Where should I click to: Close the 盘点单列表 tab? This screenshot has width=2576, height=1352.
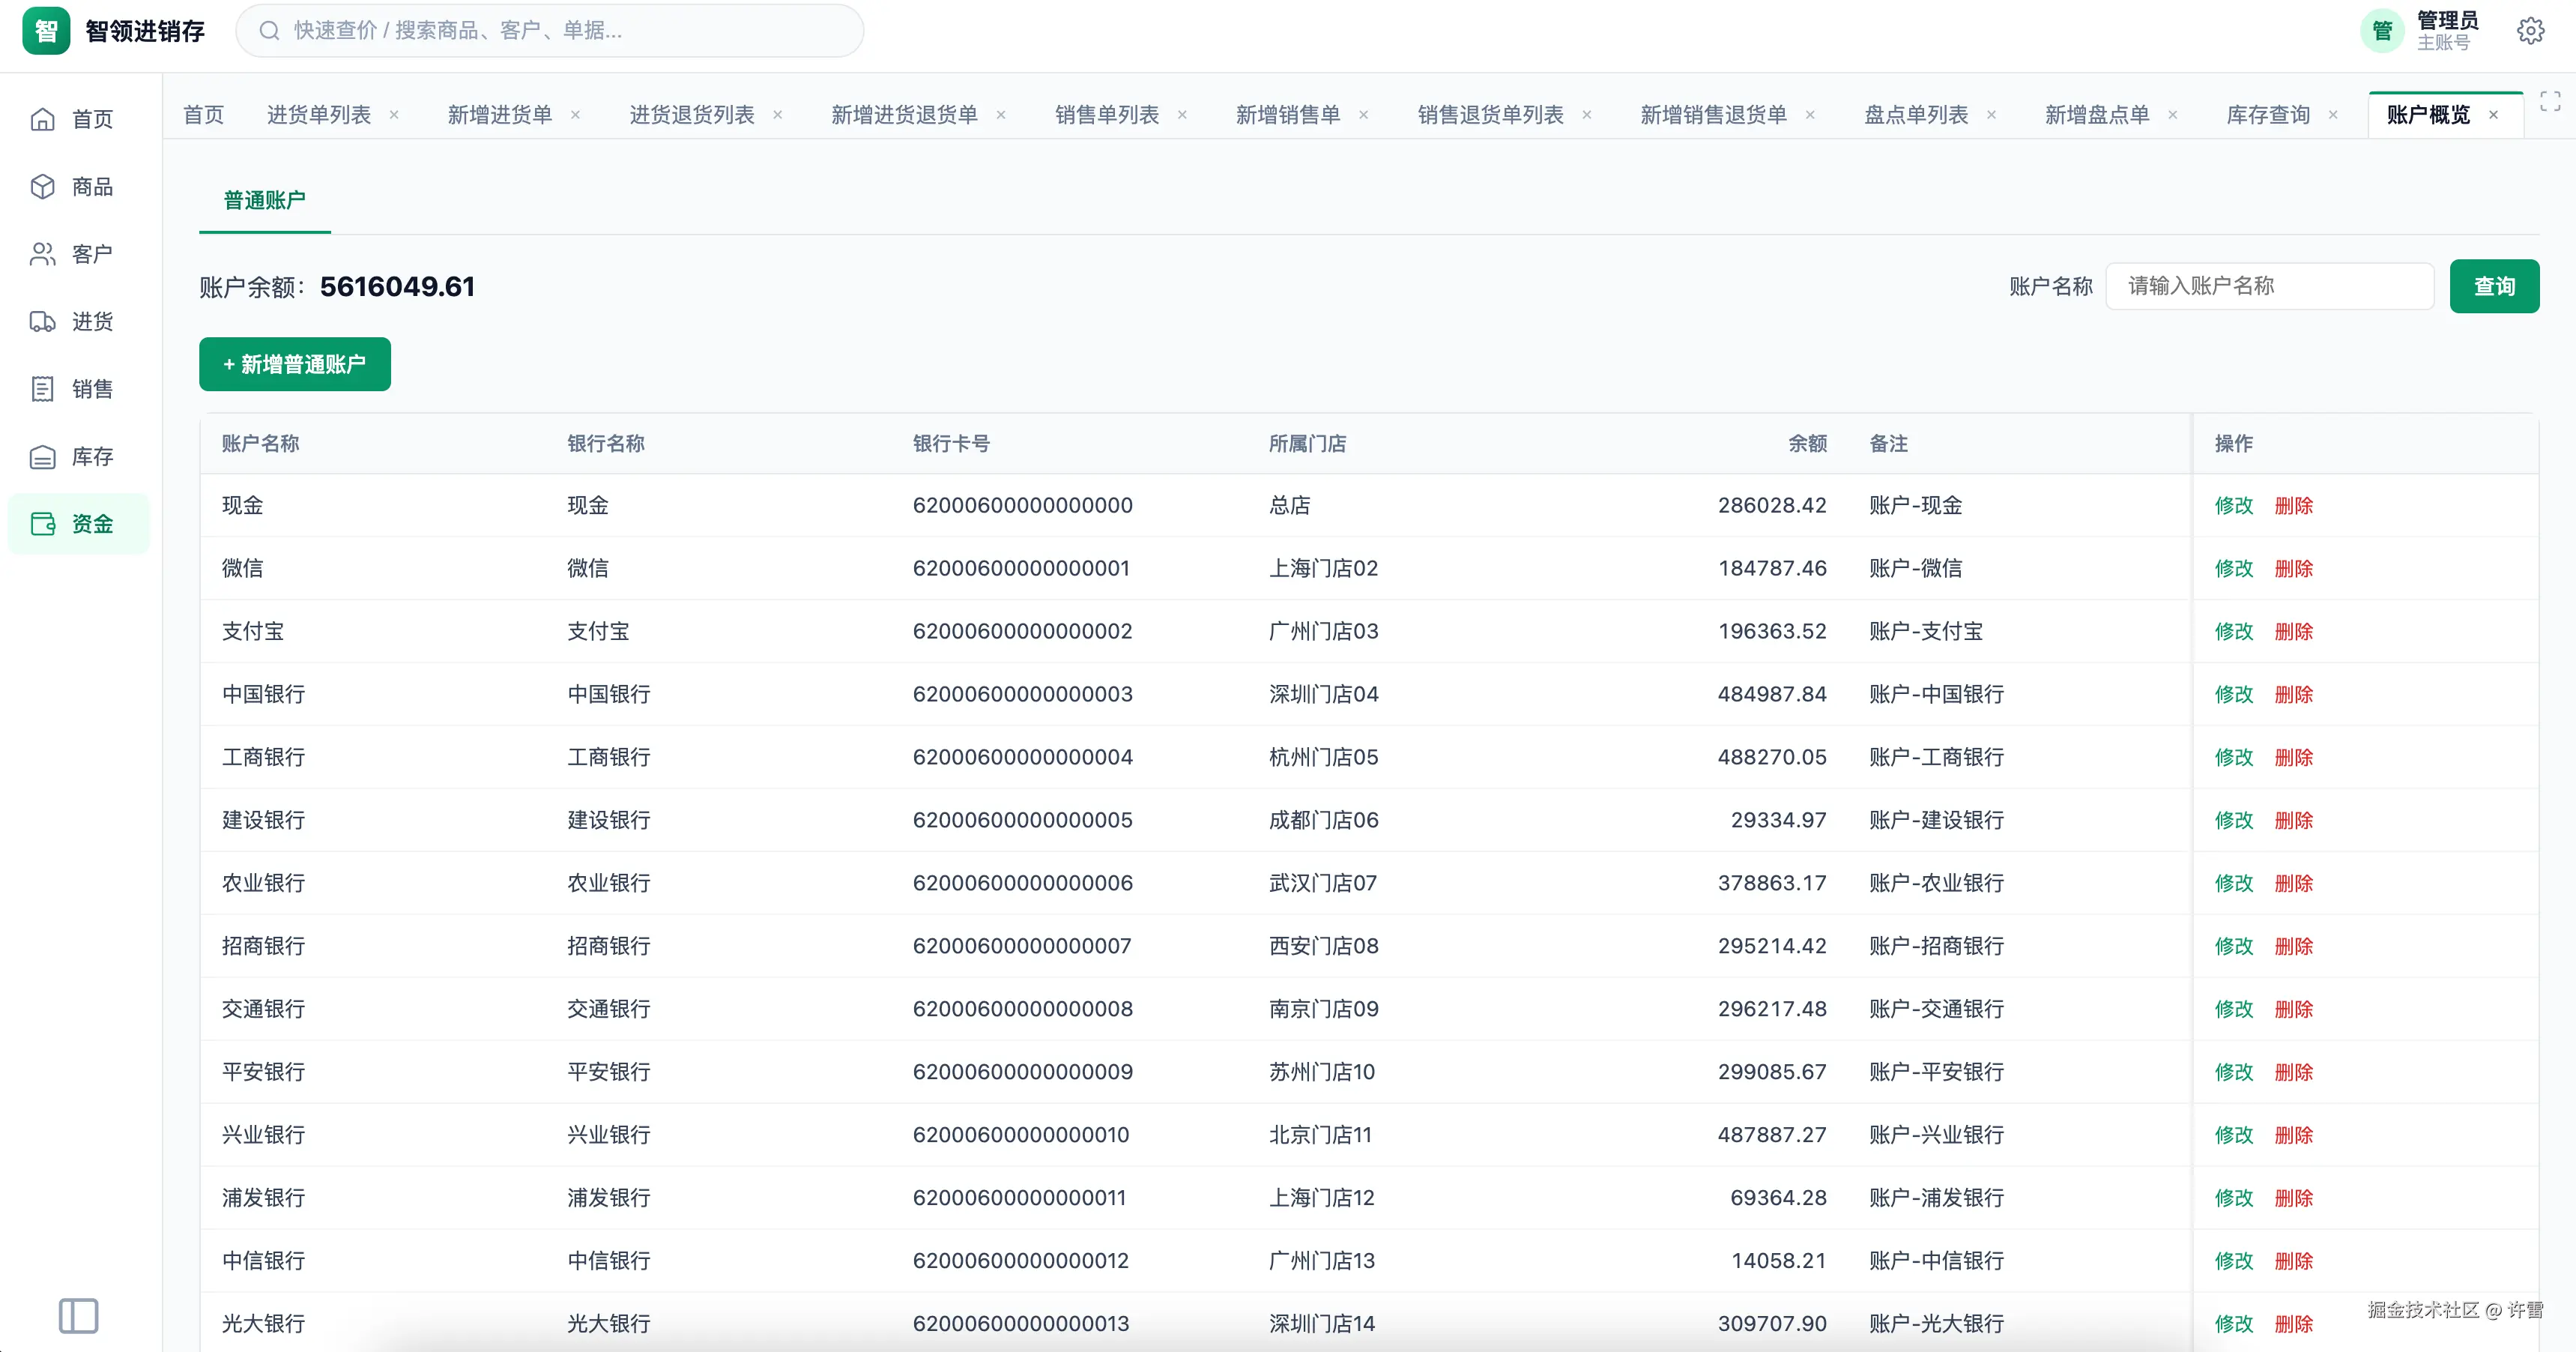tap(1991, 115)
